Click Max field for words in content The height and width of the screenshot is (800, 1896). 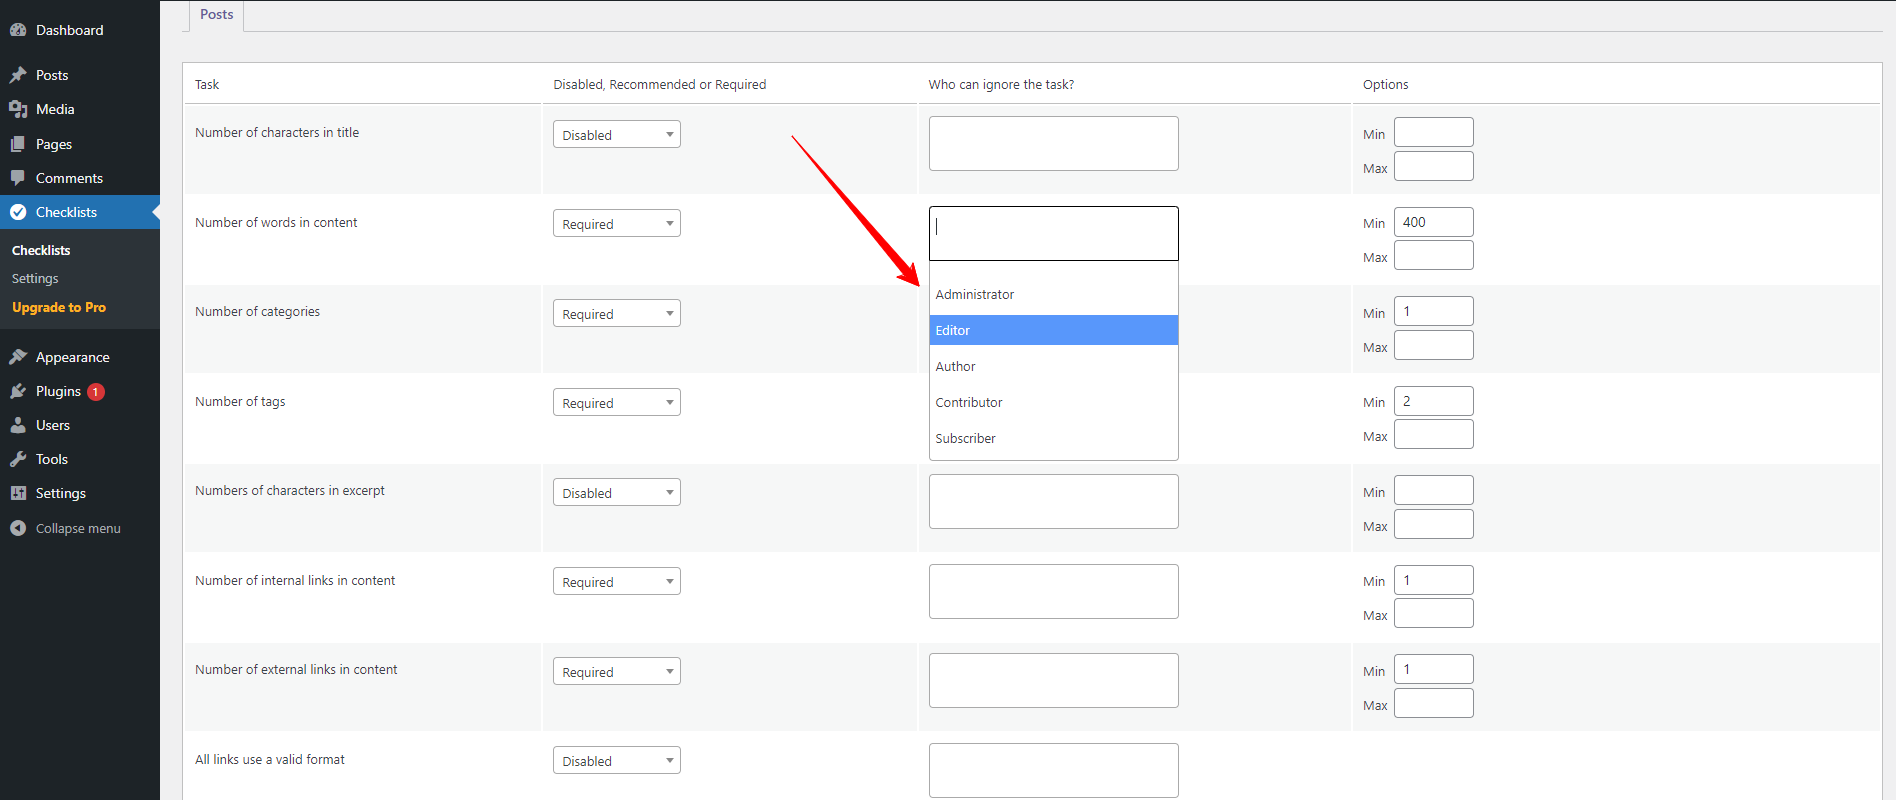pyautogui.click(x=1434, y=255)
